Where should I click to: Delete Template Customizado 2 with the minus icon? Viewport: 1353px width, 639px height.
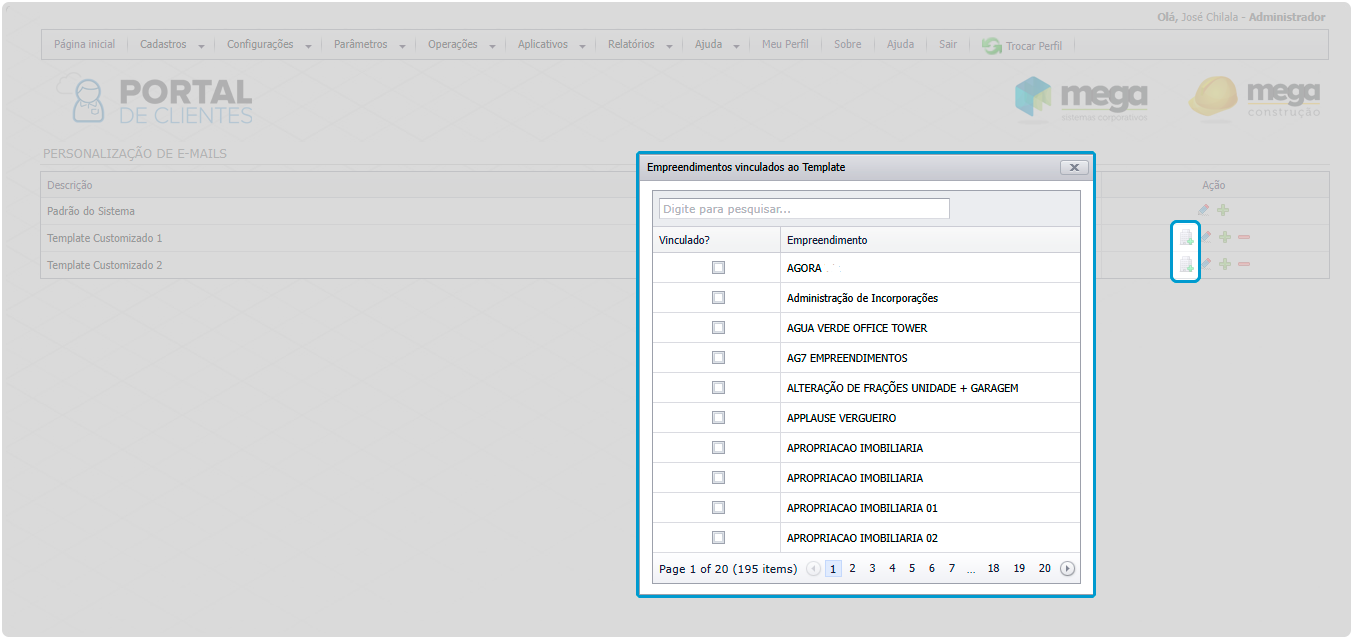[1244, 264]
